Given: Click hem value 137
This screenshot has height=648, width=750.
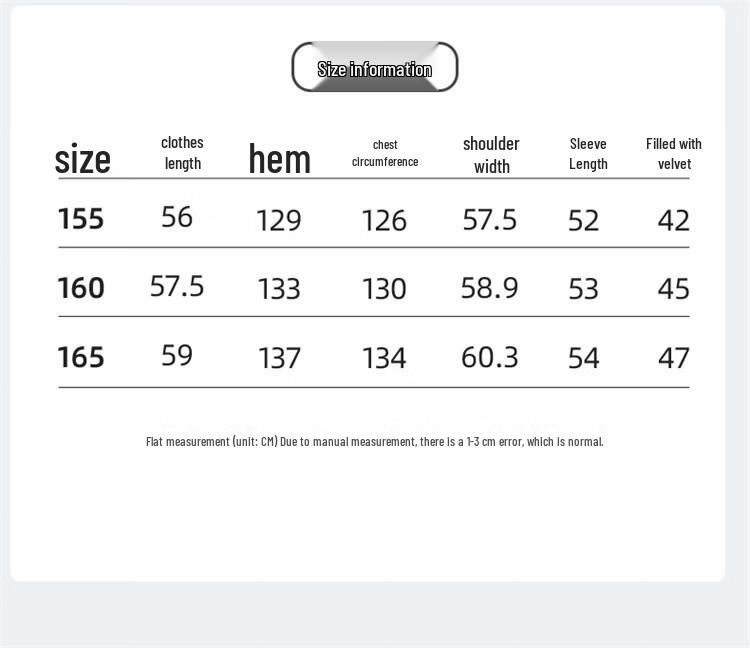Looking at the screenshot, I should click(279, 358).
